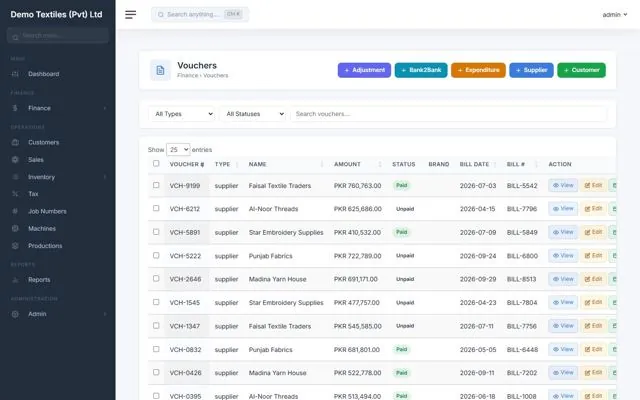Click the magnifier icon in sidebar search
This screenshot has width=640, height=400.
click(x=15, y=37)
